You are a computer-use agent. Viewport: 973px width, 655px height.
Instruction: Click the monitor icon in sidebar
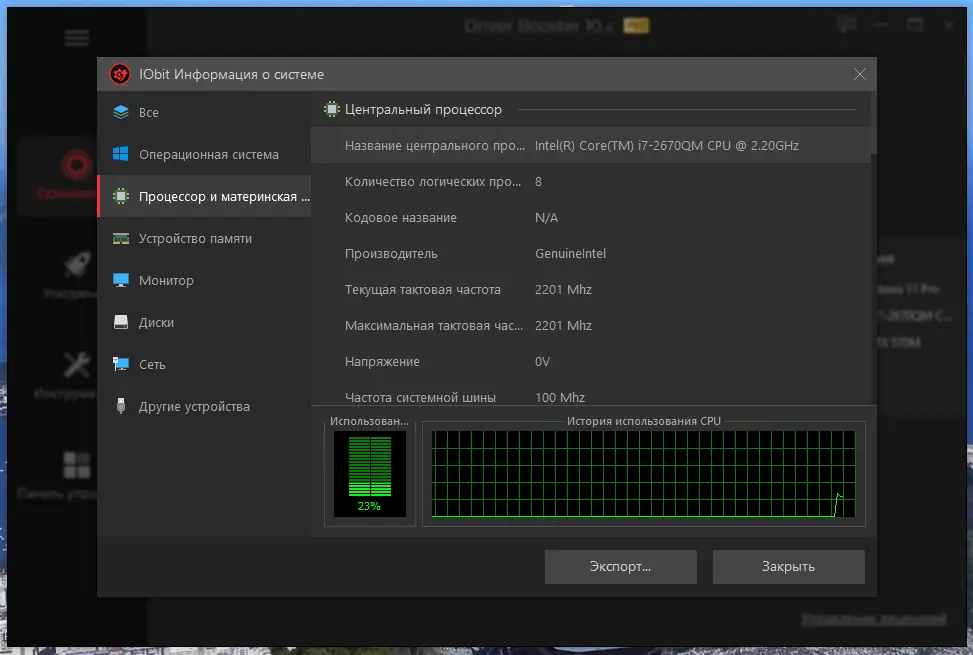pyautogui.click(x=121, y=280)
